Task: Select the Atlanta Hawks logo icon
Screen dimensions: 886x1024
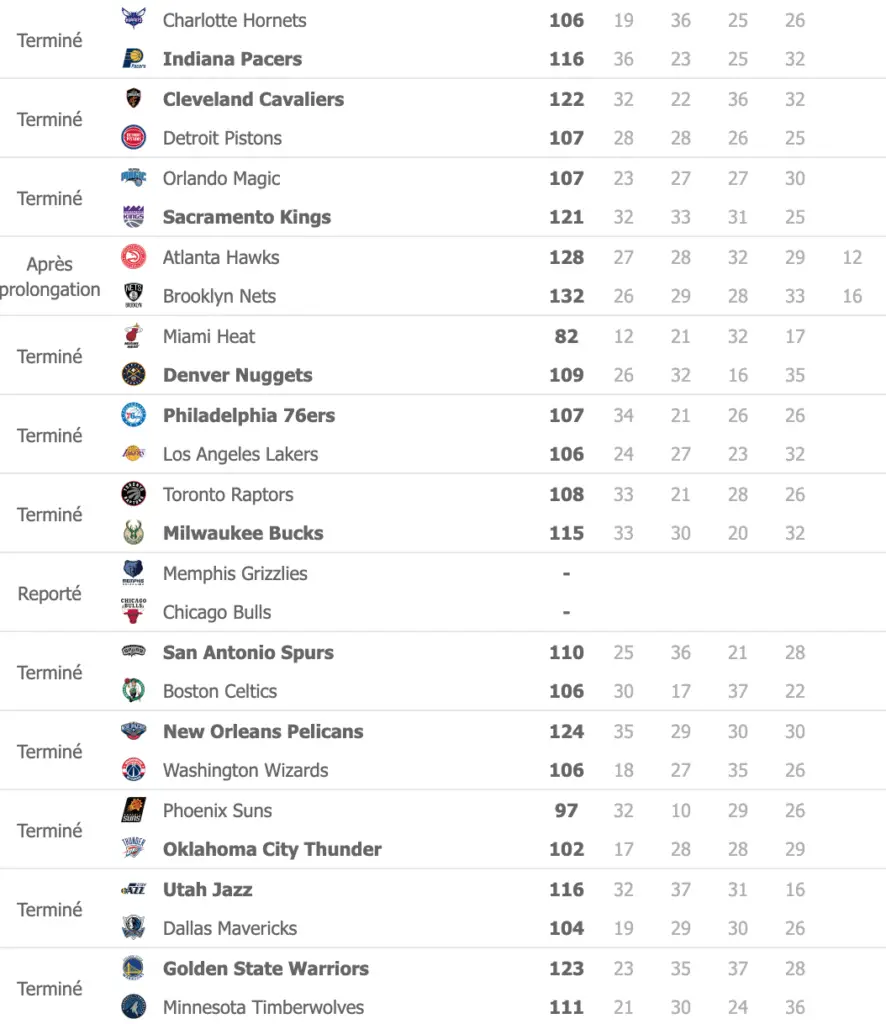Action: pos(133,257)
